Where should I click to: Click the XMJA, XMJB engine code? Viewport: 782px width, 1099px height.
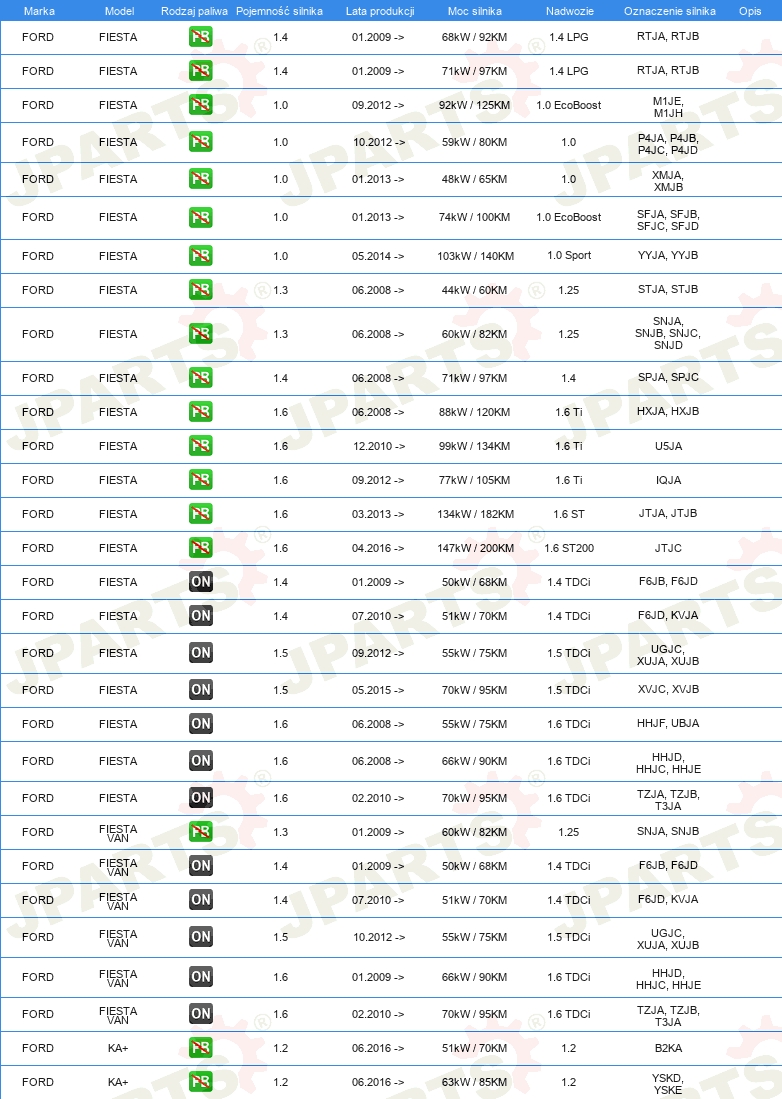click(668, 181)
